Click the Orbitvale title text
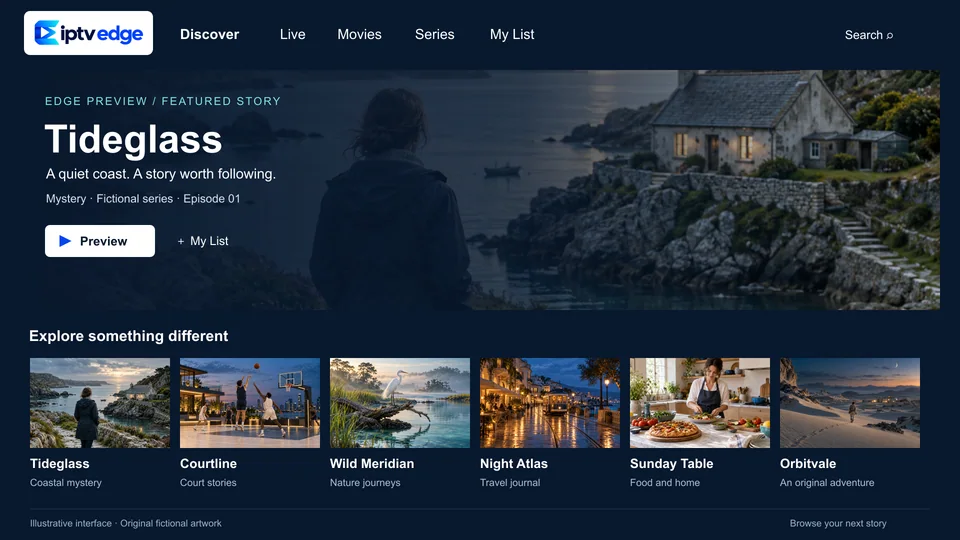 coord(808,463)
